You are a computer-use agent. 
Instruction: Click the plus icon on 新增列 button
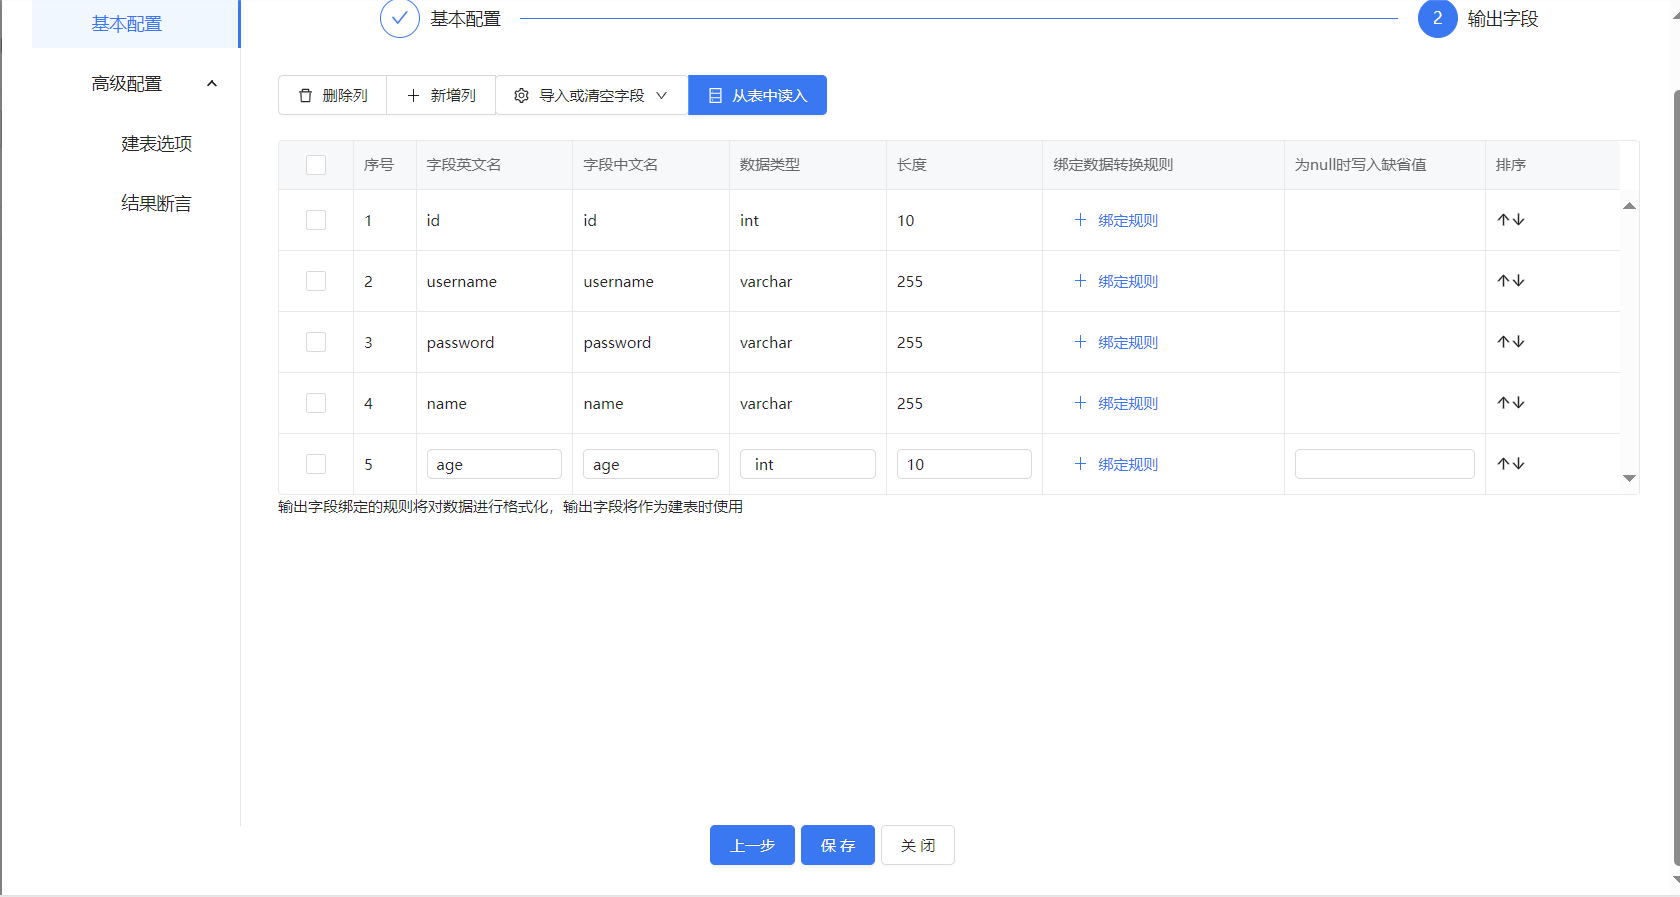click(x=413, y=95)
